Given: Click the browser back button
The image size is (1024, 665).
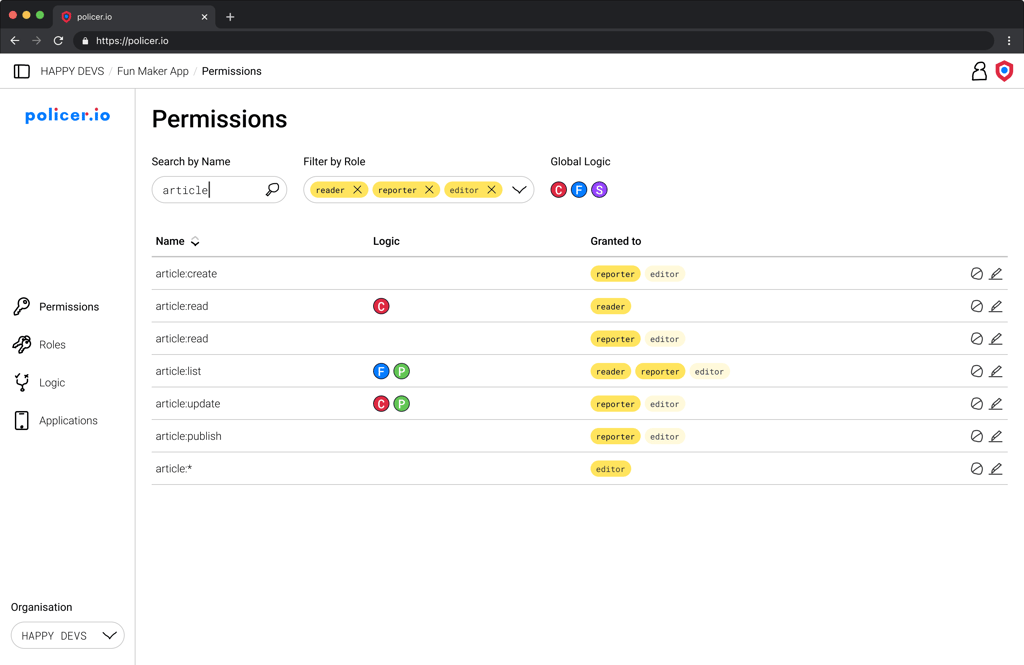Looking at the screenshot, I should point(15,41).
